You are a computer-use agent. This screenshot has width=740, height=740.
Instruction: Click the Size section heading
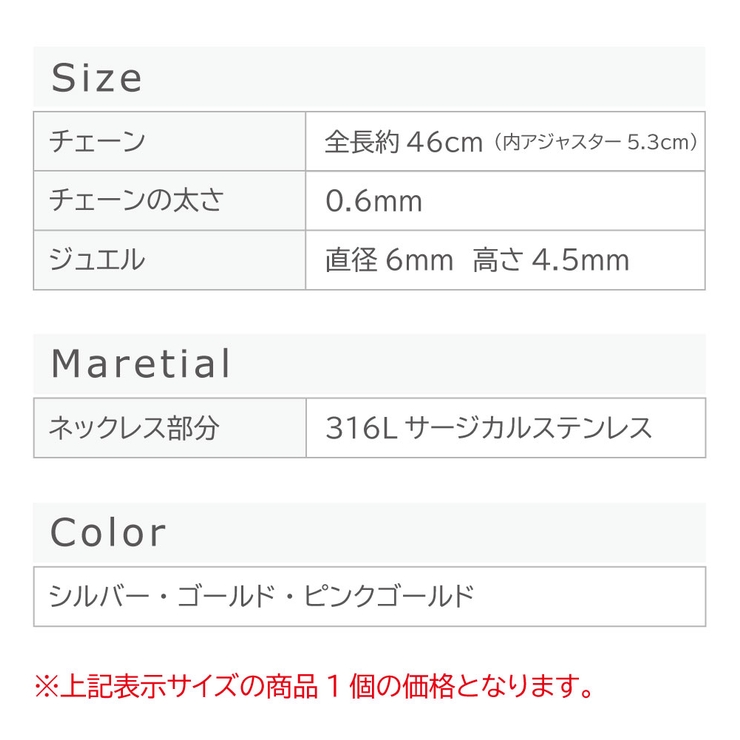(x=97, y=78)
